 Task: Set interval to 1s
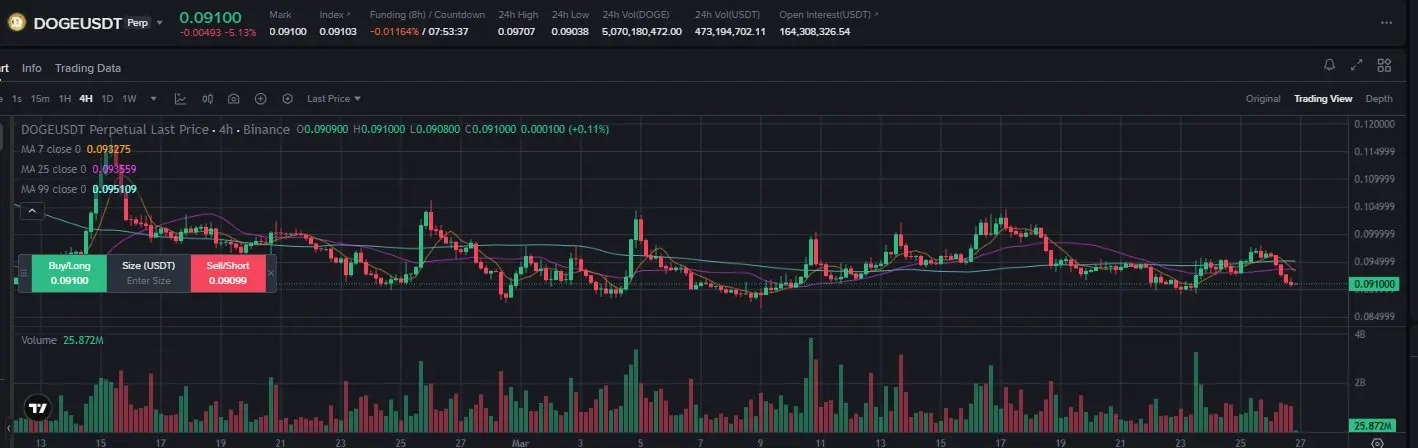[17, 99]
